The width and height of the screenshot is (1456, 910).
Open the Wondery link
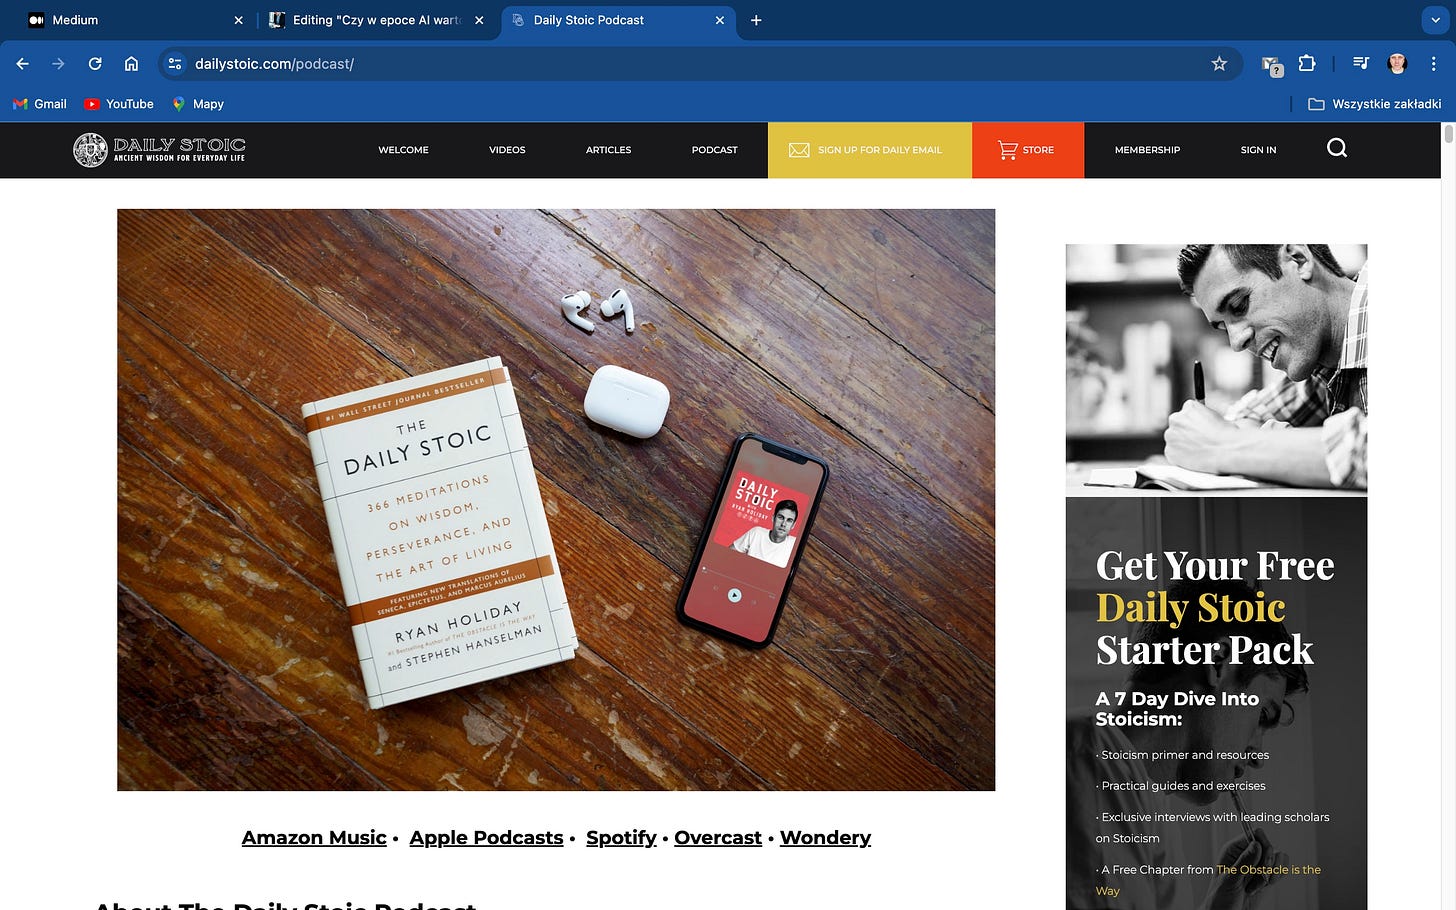pos(825,838)
